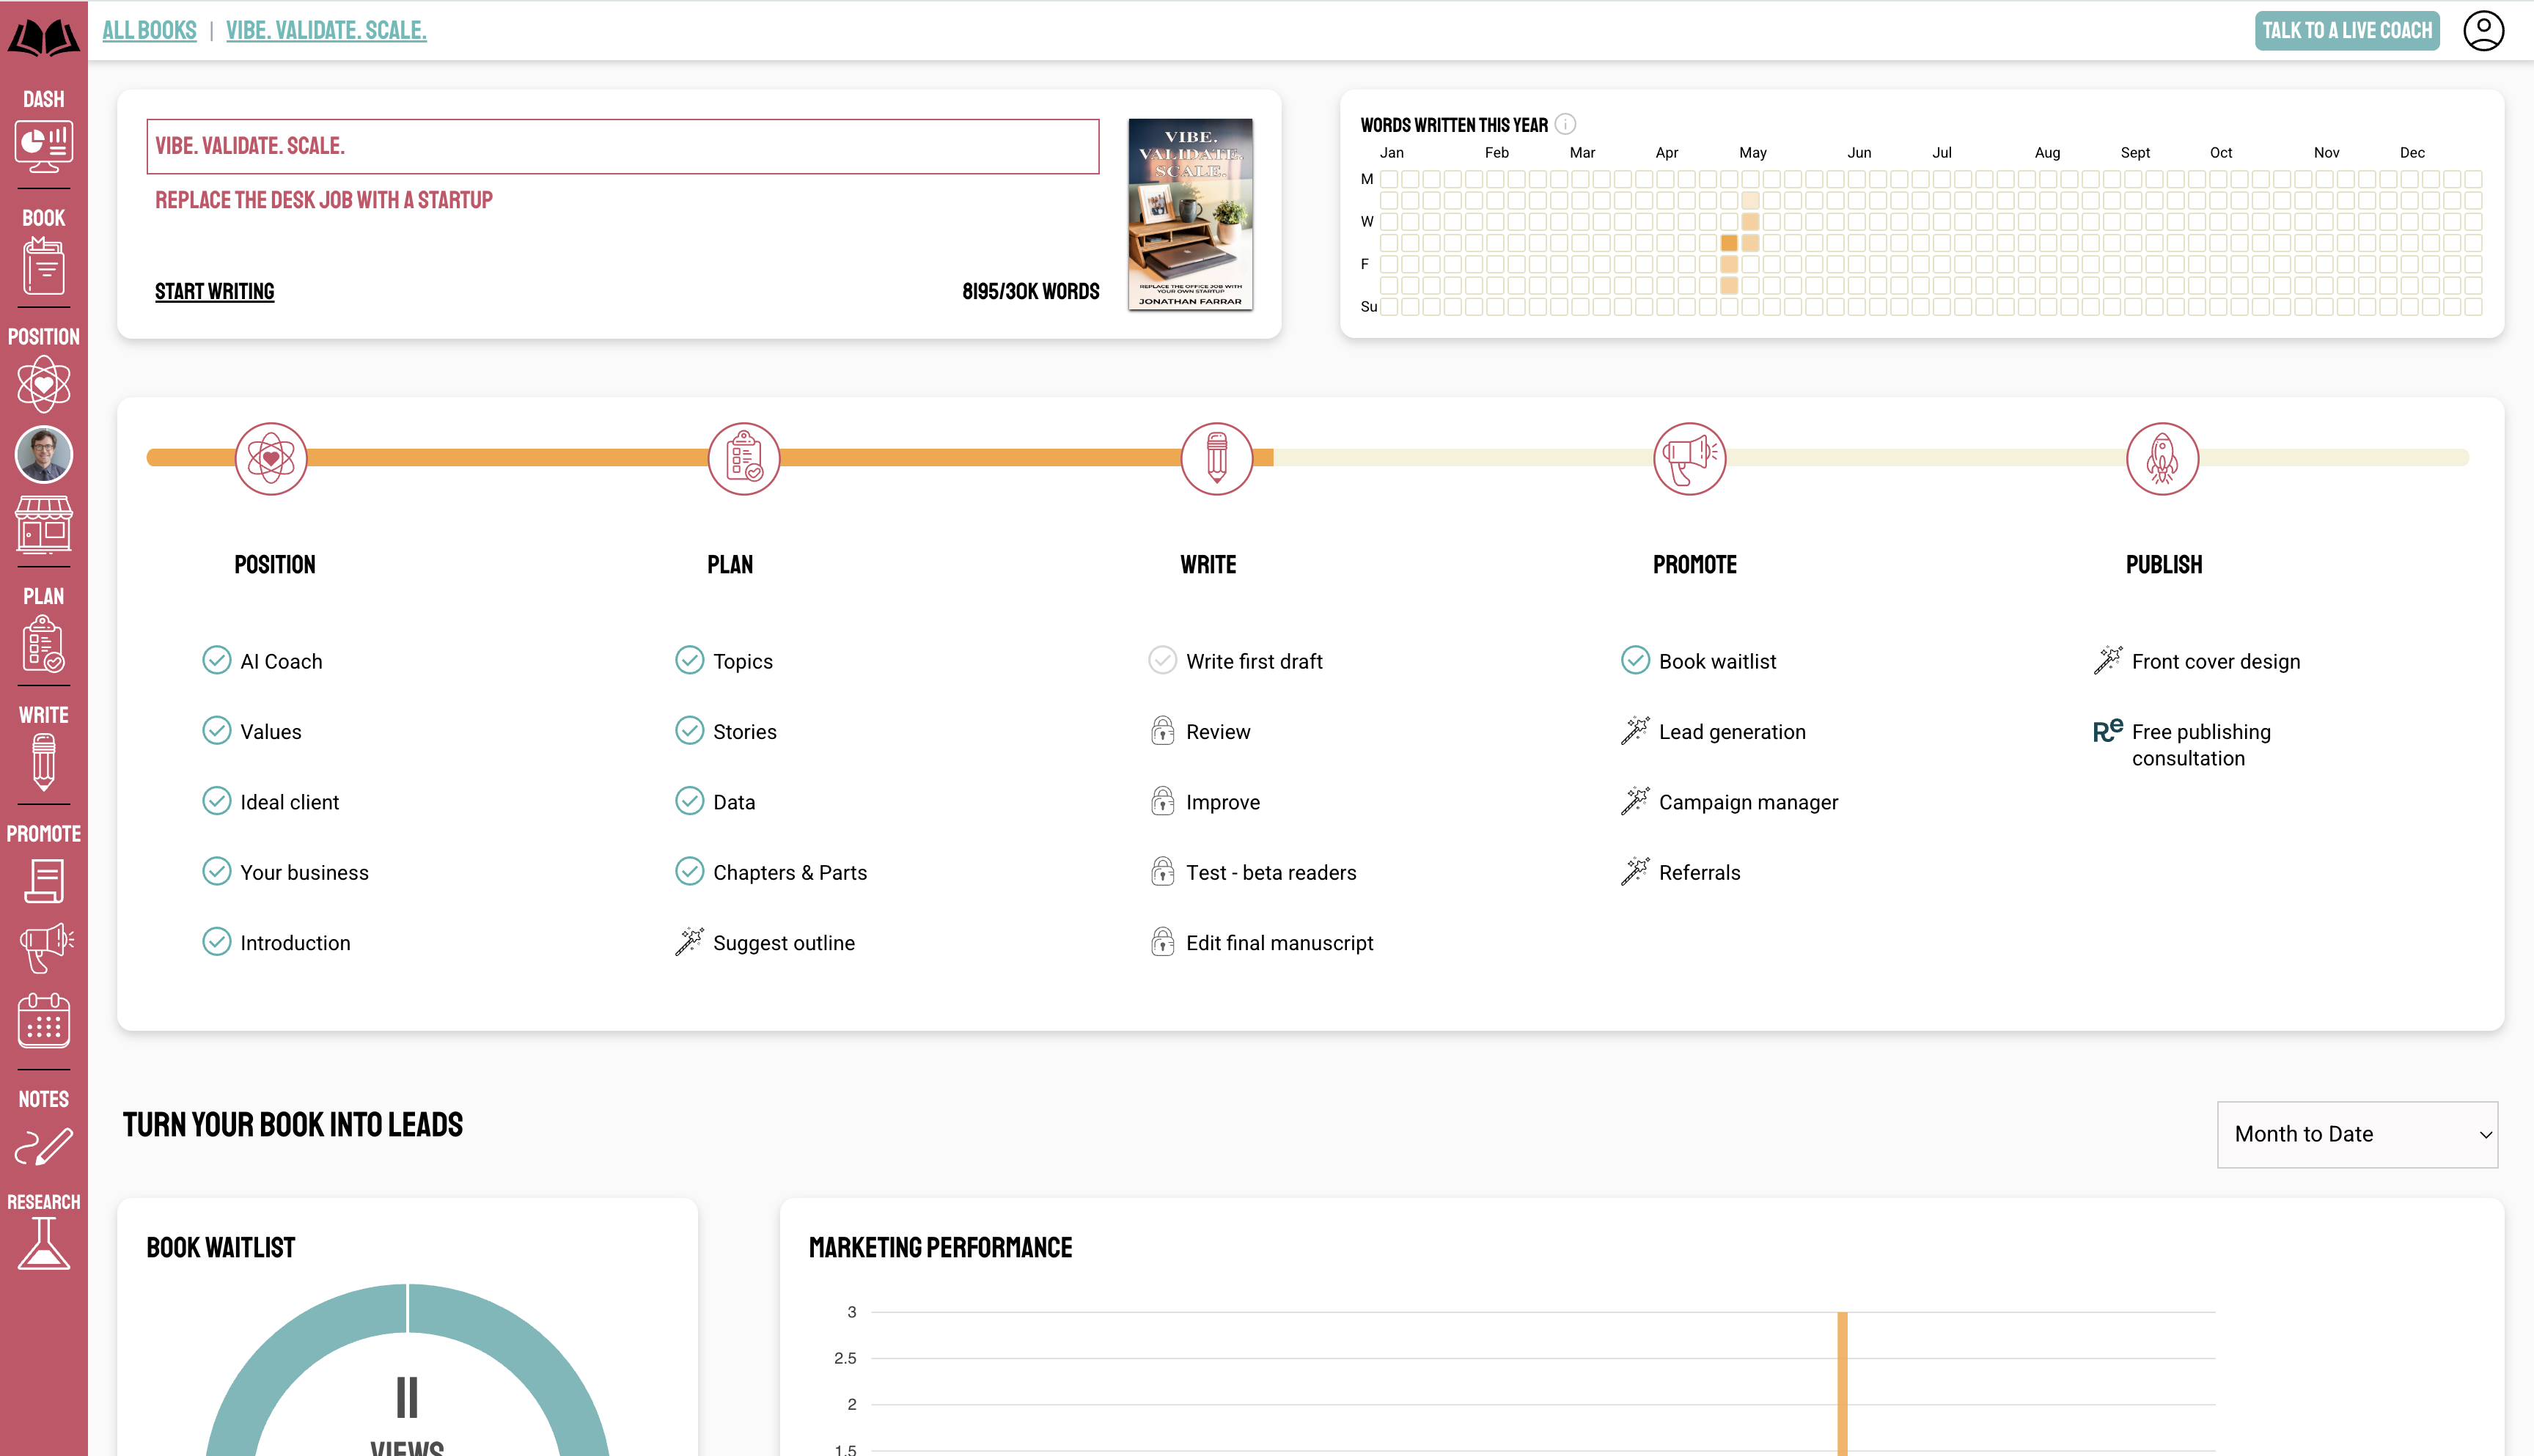Open the user account profile icon
The width and height of the screenshot is (2534, 1456).
2483,30
